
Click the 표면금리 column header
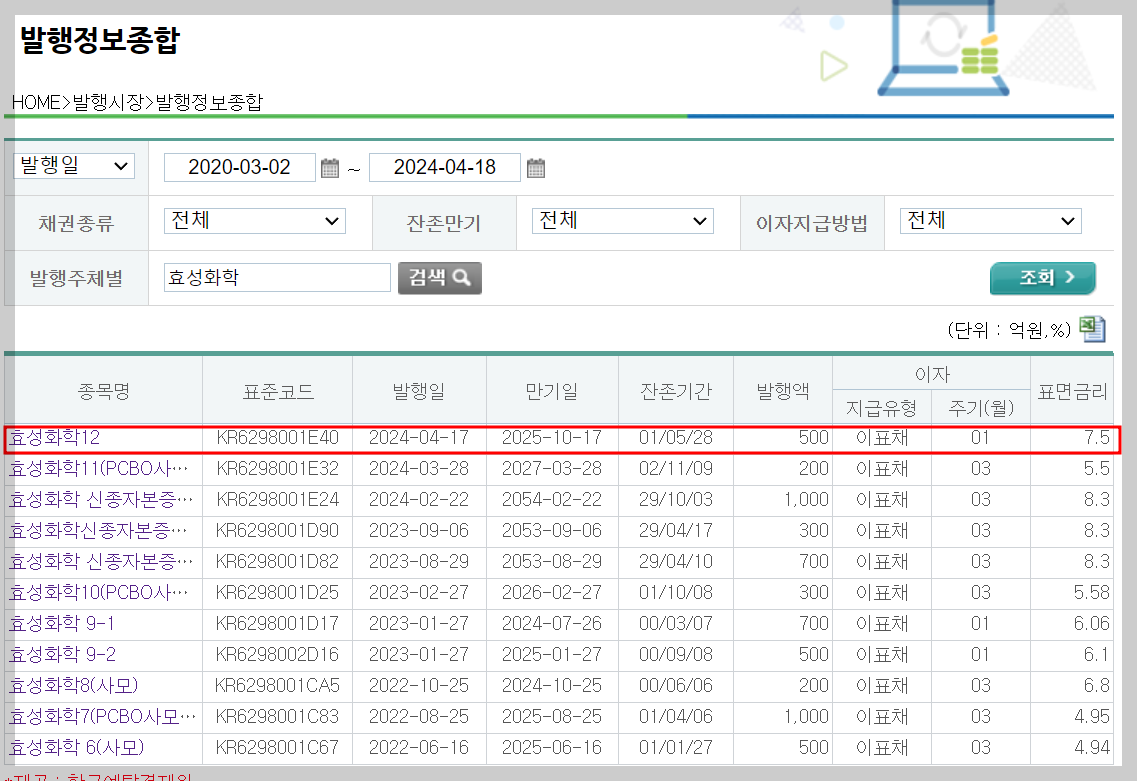pyautogui.click(x=1072, y=392)
